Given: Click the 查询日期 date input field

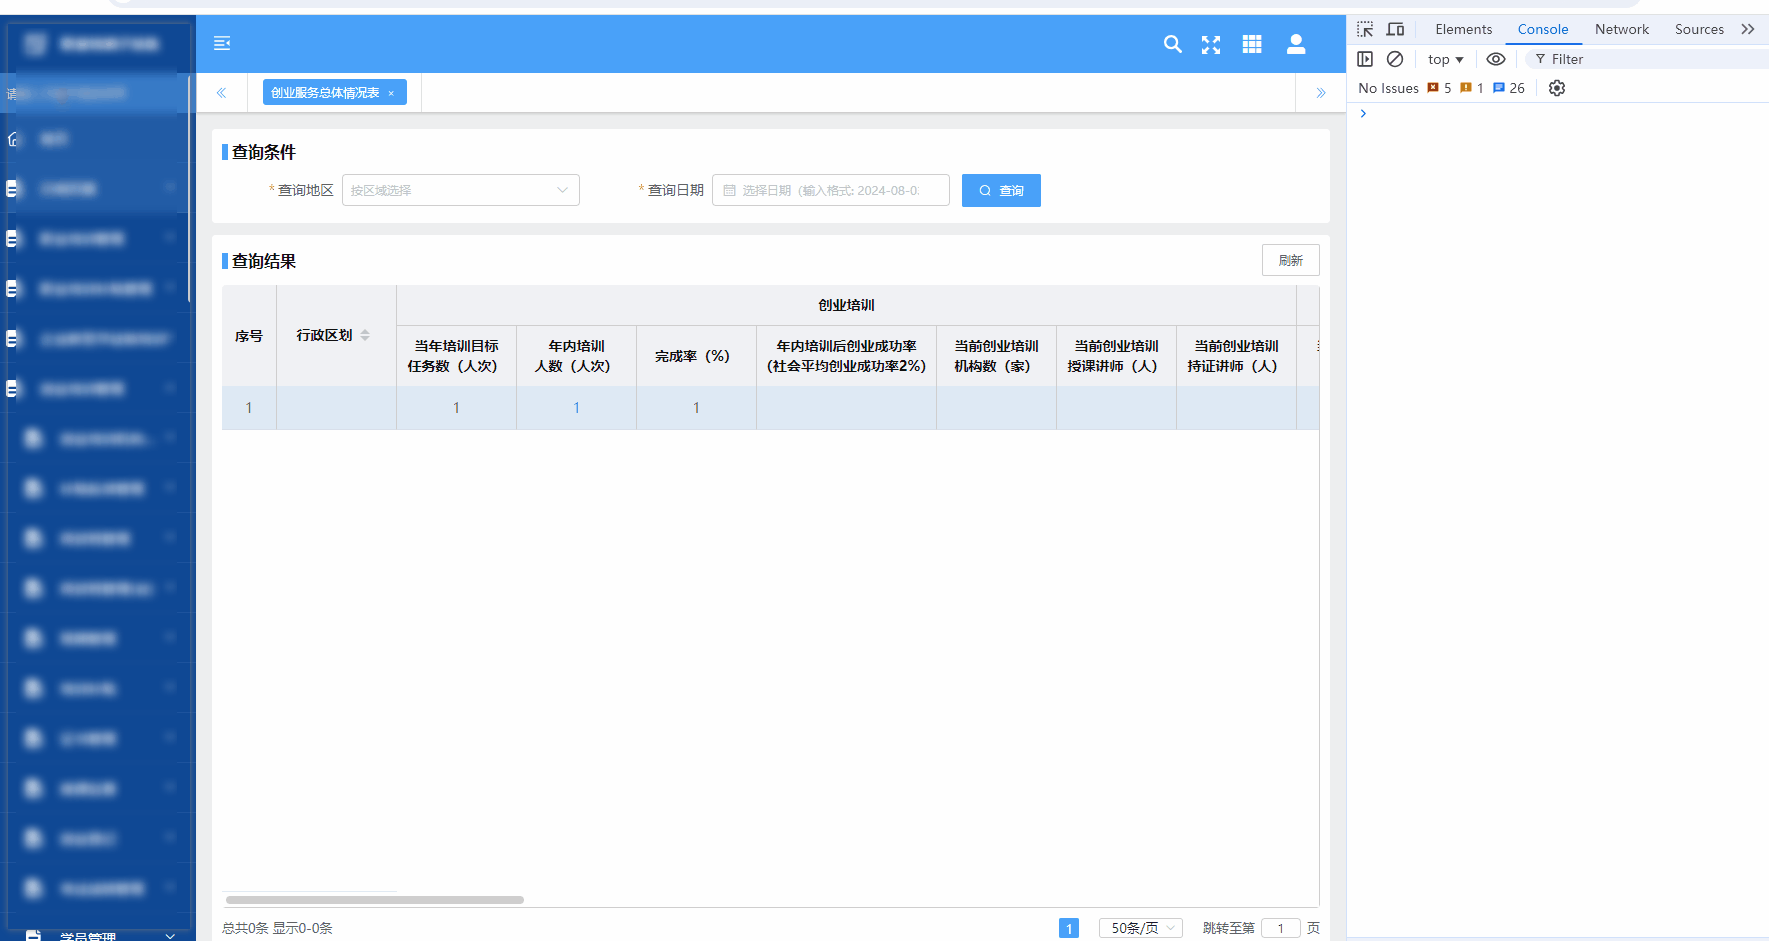Looking at the screenshot, I should click(831, 190).
